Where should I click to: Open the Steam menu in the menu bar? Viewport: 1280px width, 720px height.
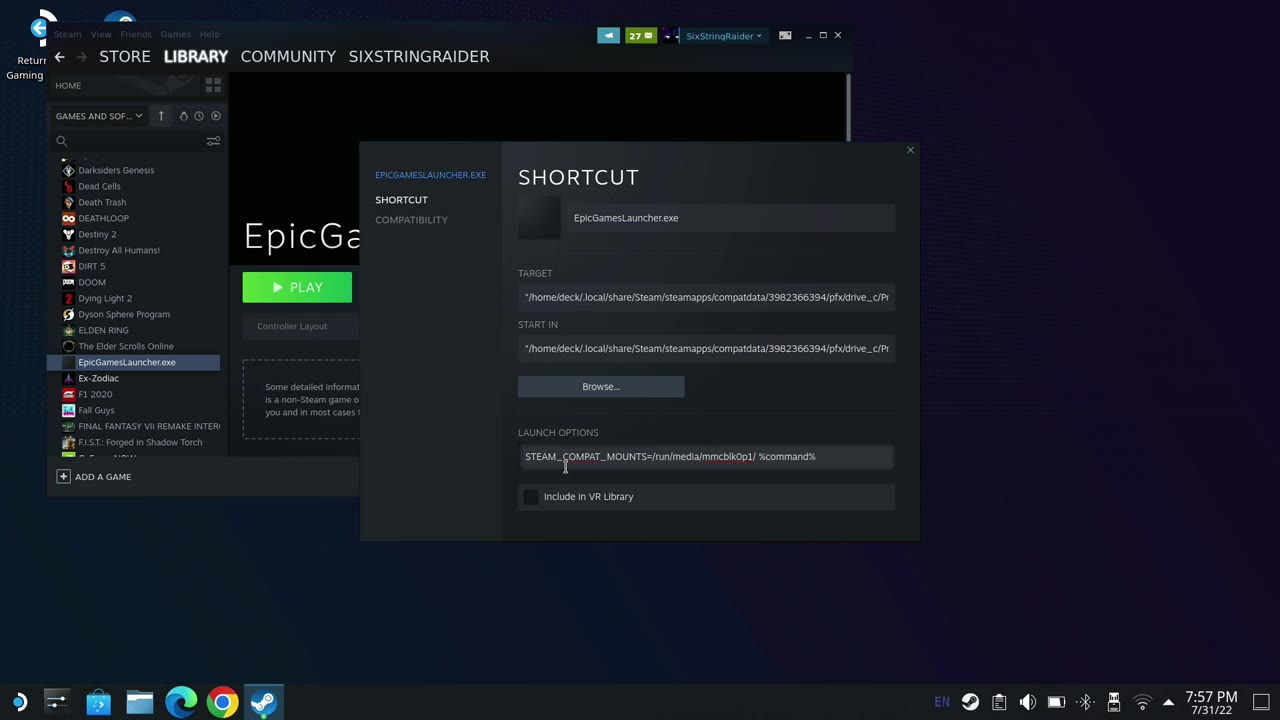pos(68,35)
